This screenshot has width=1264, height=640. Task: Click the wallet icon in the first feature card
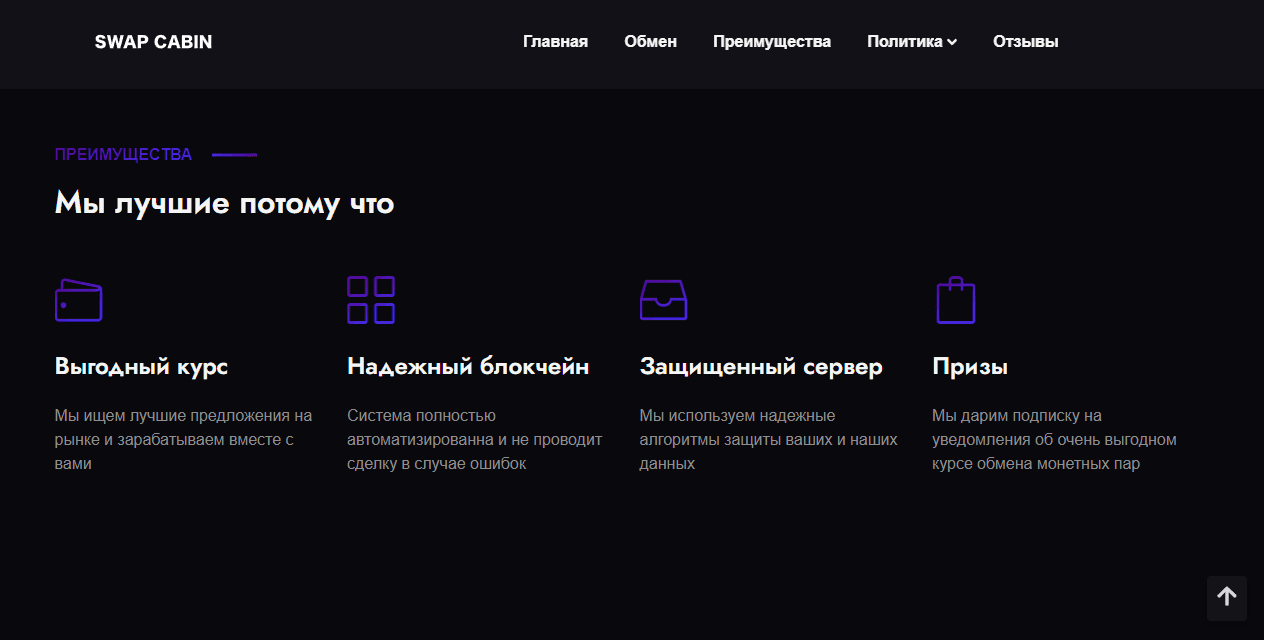coord(78,300)
